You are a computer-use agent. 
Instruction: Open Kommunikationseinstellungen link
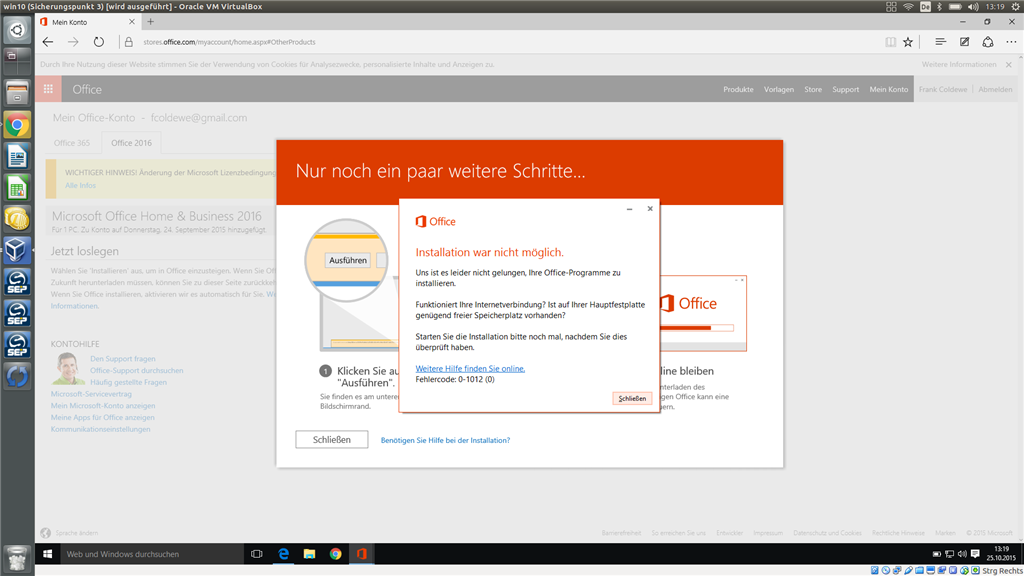[101, 429]
